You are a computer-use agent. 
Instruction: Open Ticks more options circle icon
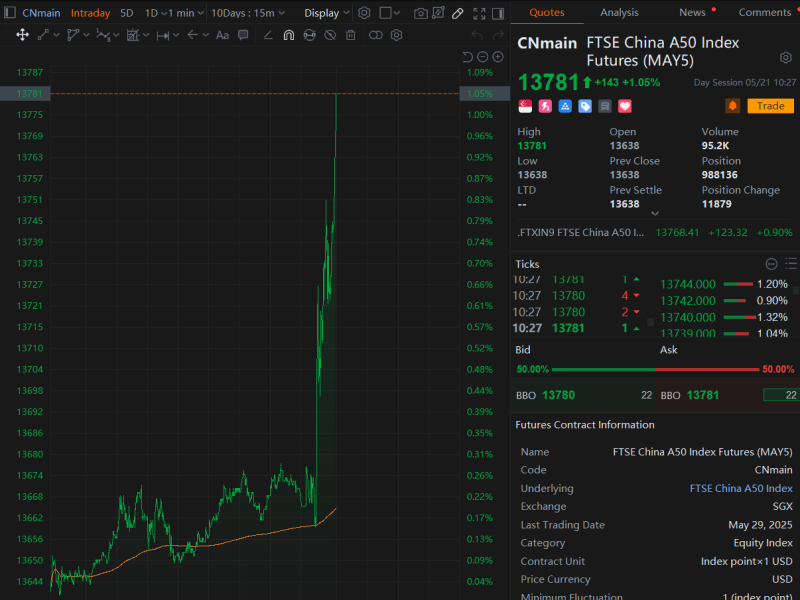(771, 264)
